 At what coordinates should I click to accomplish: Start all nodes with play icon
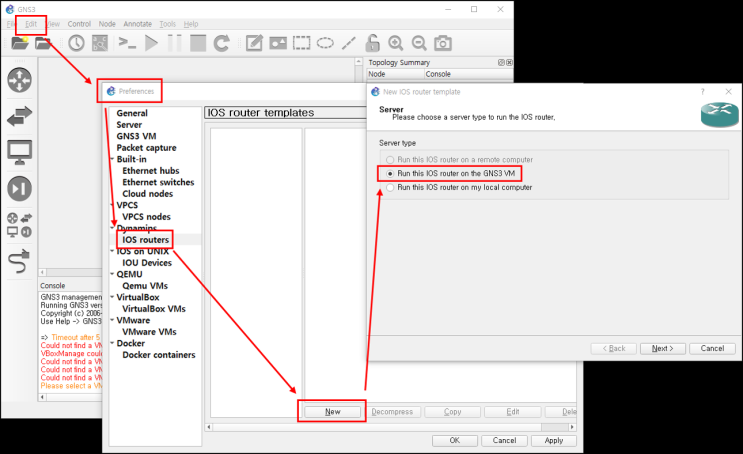[x=151, y=43]
